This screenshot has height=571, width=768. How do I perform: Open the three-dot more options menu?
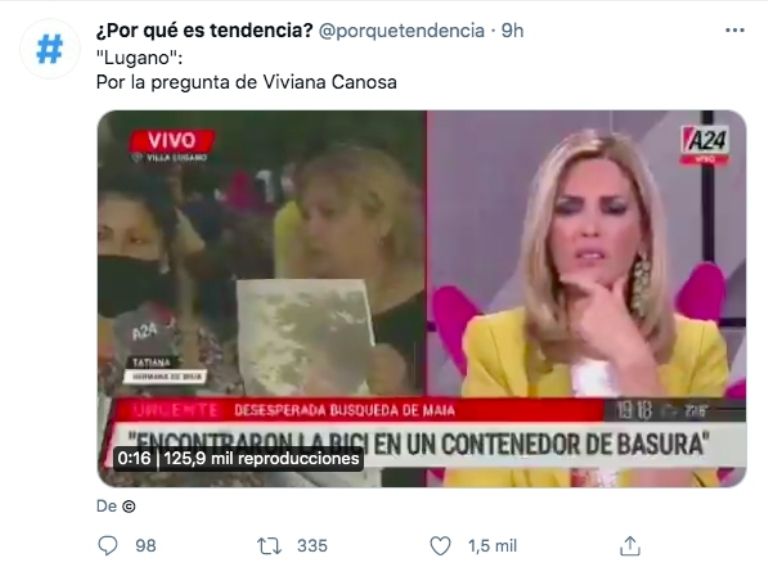pos(735,30)
